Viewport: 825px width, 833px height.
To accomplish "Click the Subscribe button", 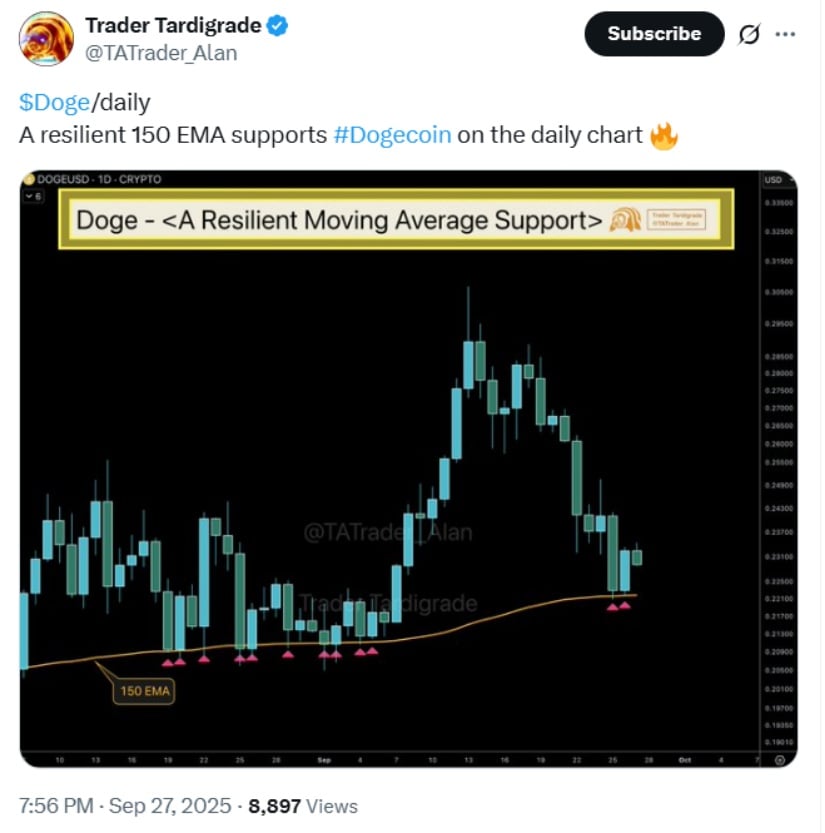I will [x=654, y=33].
